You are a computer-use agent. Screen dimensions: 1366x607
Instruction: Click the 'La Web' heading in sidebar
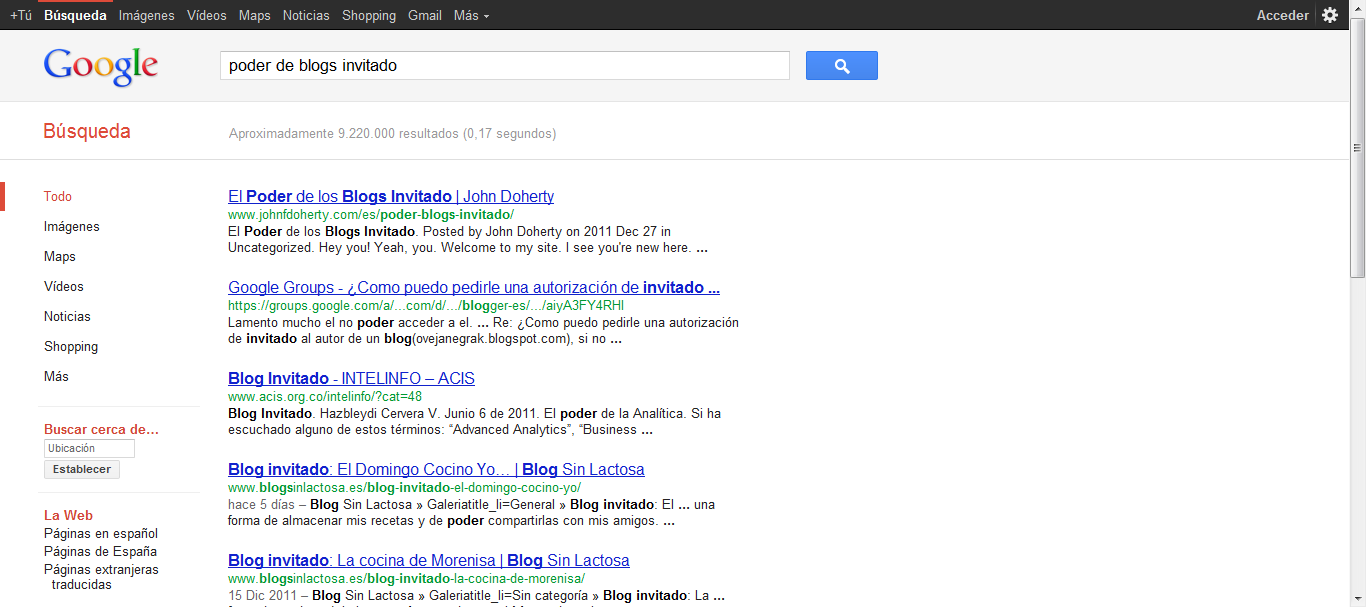click(x=68, y=516)
